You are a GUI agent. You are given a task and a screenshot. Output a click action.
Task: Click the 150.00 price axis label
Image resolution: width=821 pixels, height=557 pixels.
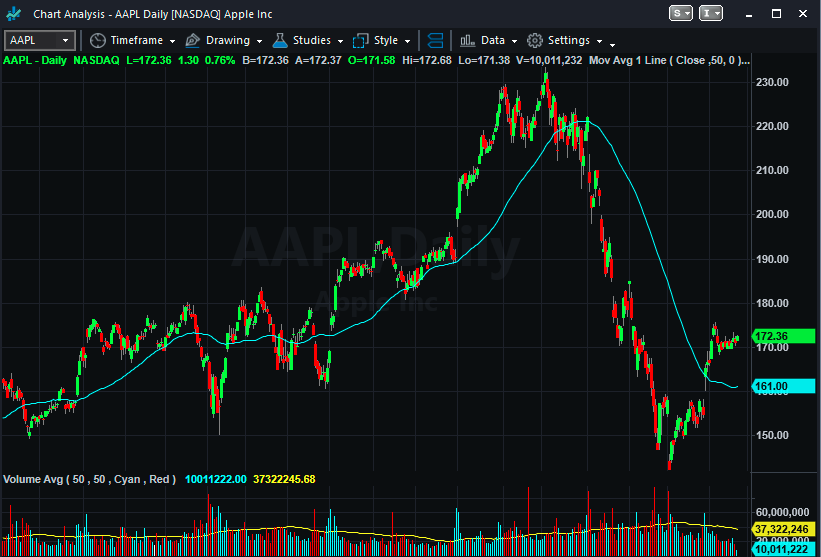(x=772, y=435)
